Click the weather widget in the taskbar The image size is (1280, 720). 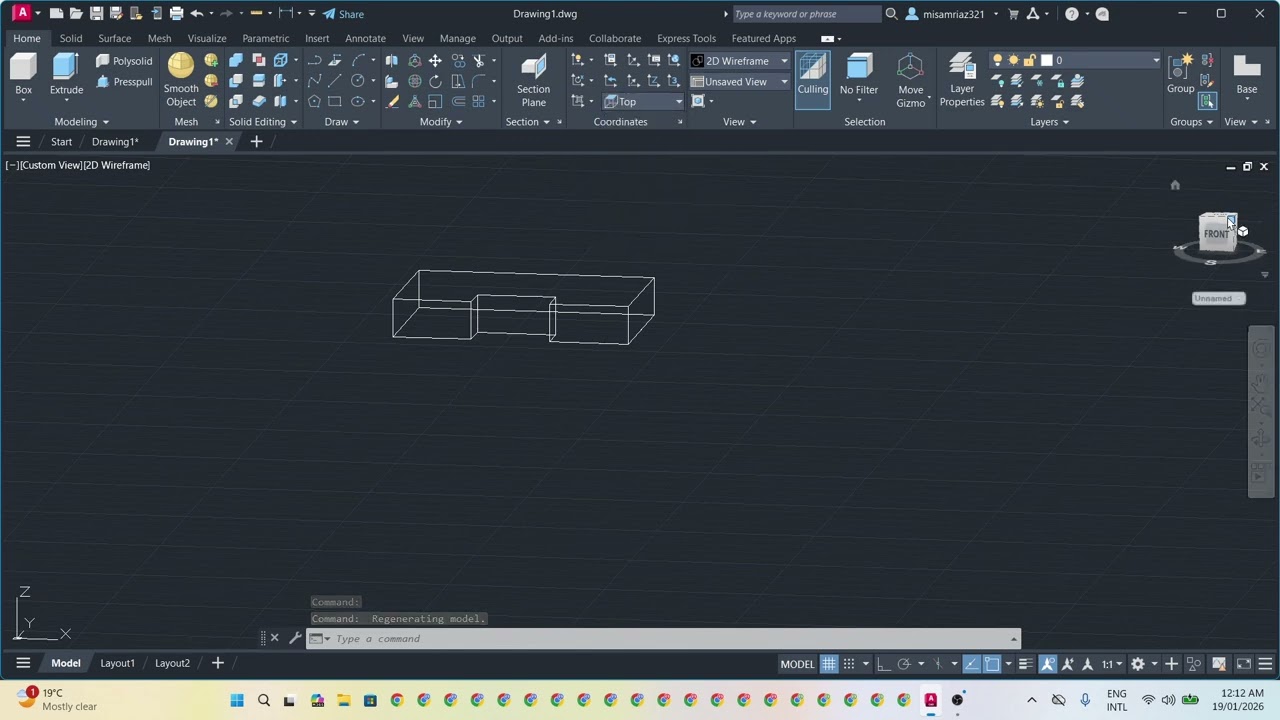(x=57, y=699)
